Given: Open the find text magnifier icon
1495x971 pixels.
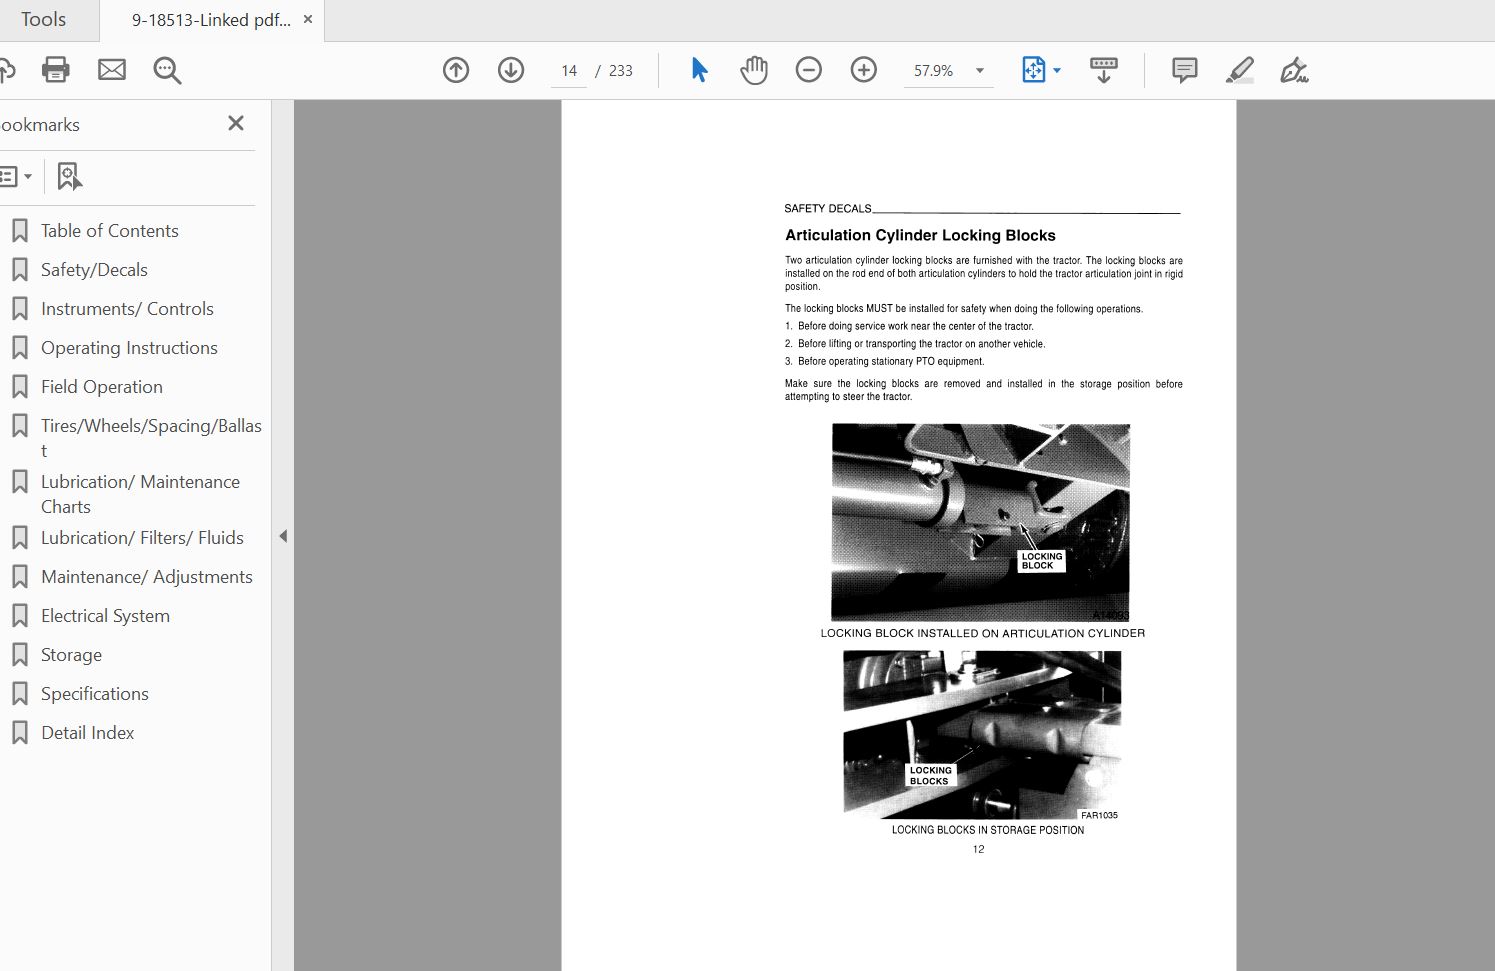Looking at the screenshot, I should (x=167, y=70).
